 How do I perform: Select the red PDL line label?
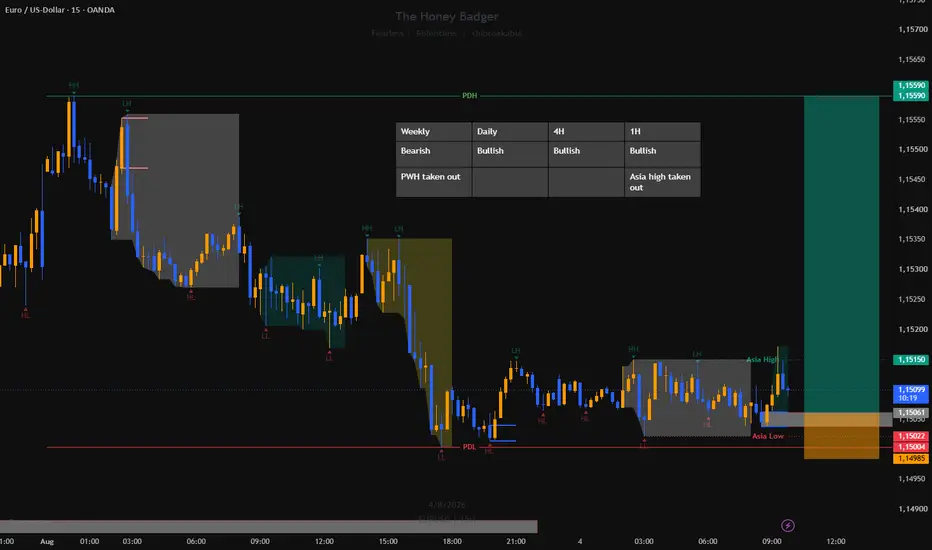point(469,447)
